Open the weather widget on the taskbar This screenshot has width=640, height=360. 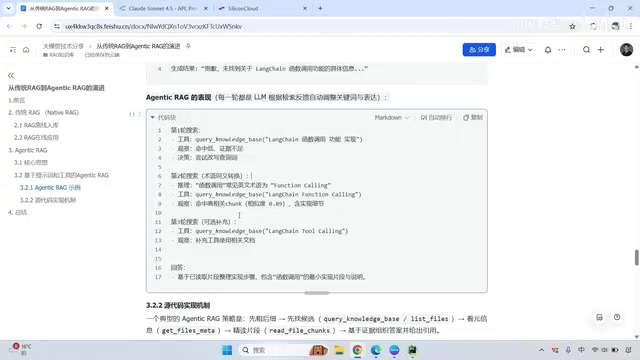pos(20,350)
